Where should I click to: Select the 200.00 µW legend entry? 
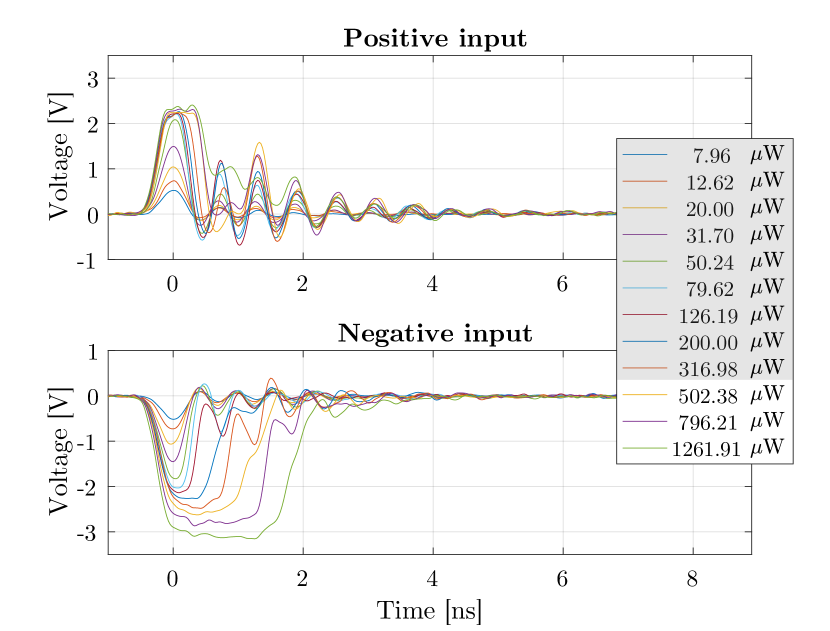[x=704, y=341]
